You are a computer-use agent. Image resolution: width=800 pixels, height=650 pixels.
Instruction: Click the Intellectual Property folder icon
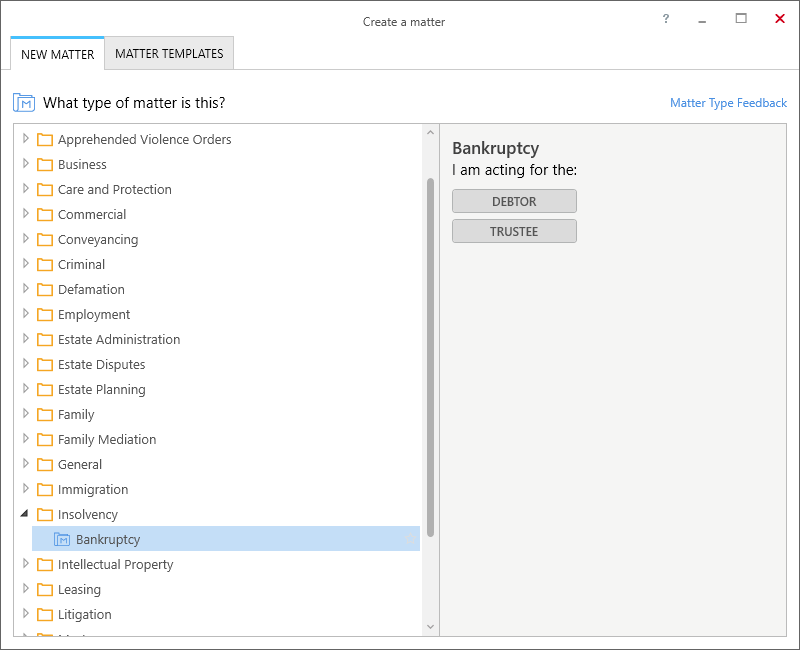click(x=45, y=564)
